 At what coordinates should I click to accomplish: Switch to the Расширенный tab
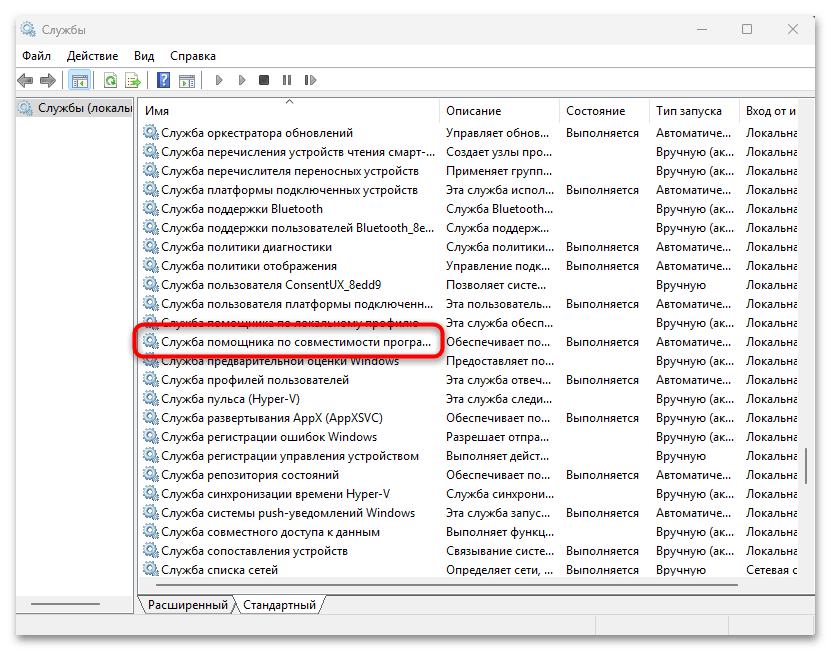pyautogui.click(x=188, y=605)
